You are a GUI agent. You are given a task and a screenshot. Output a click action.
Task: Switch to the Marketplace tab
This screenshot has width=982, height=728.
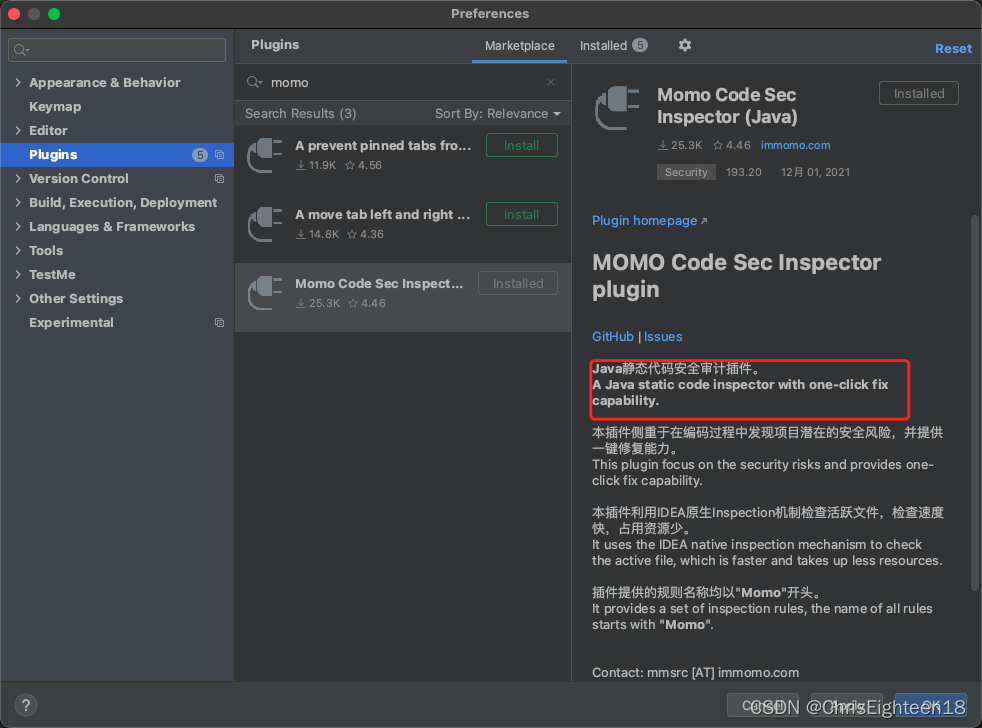coord(519,46)
